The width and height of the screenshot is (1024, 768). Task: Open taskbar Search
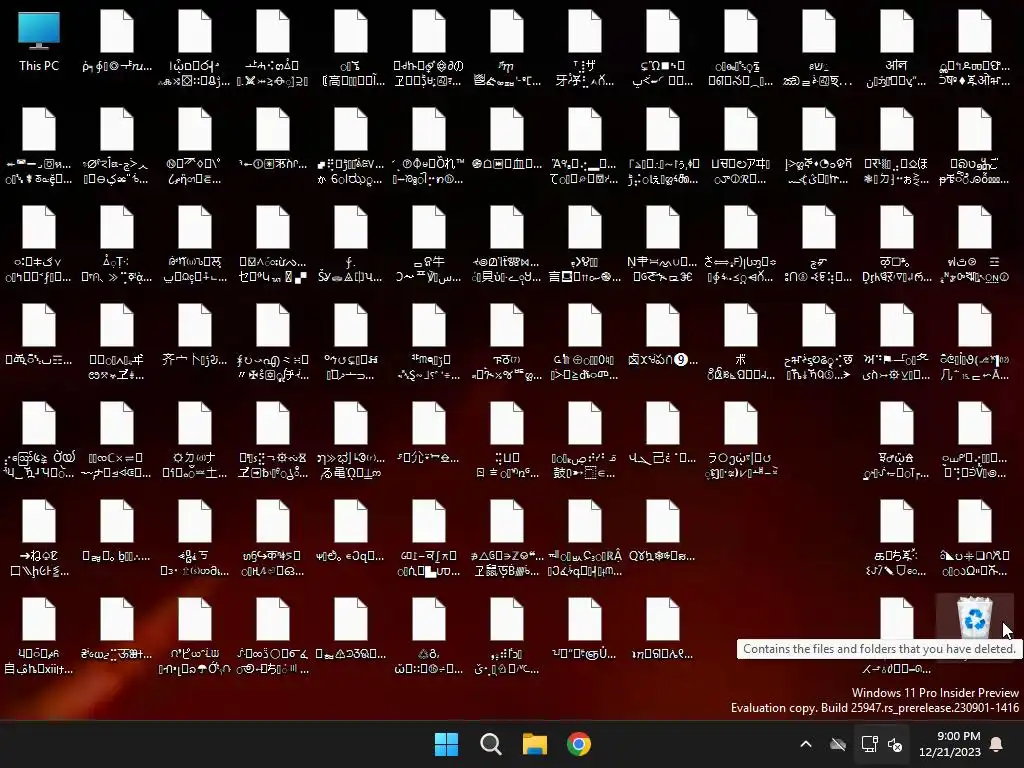490,744
